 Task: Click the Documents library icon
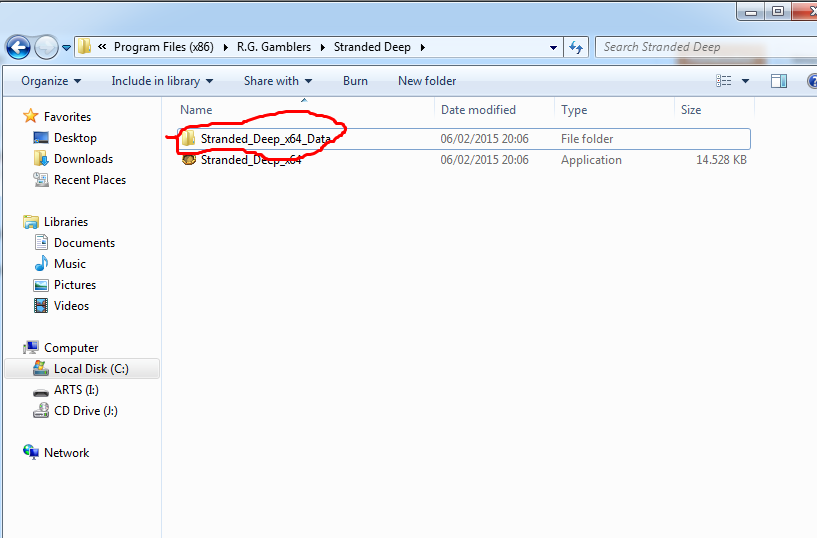coord(41,242)
